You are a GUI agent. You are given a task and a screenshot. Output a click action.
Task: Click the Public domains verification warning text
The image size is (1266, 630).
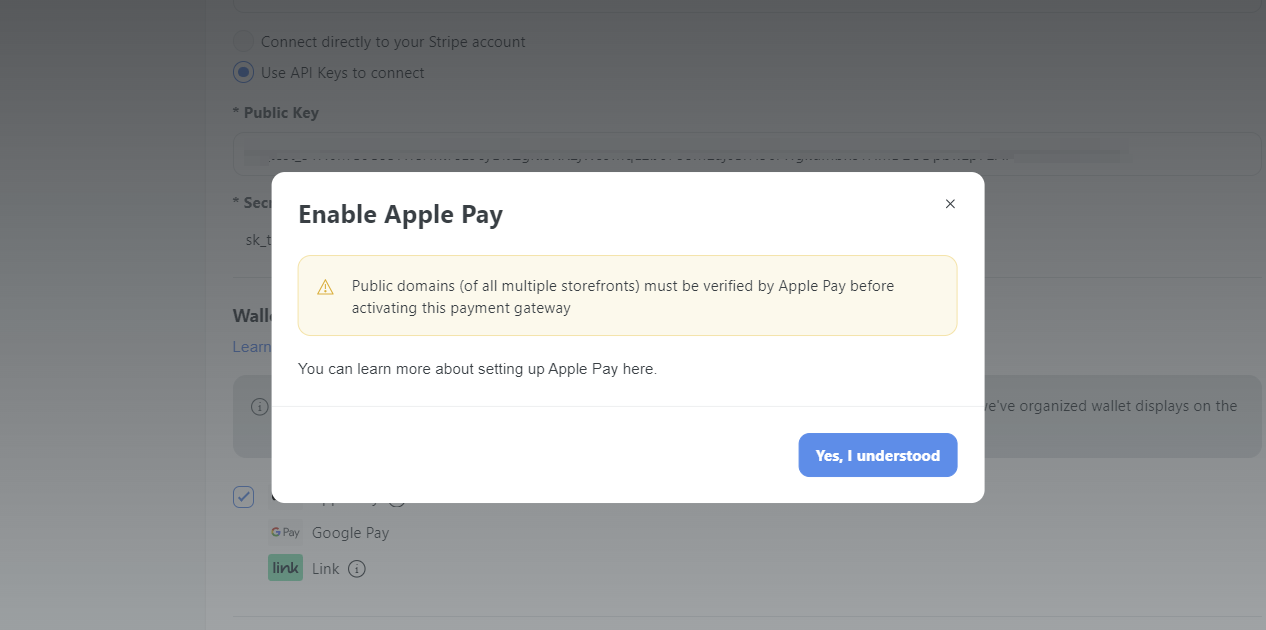tap(623, 296)
